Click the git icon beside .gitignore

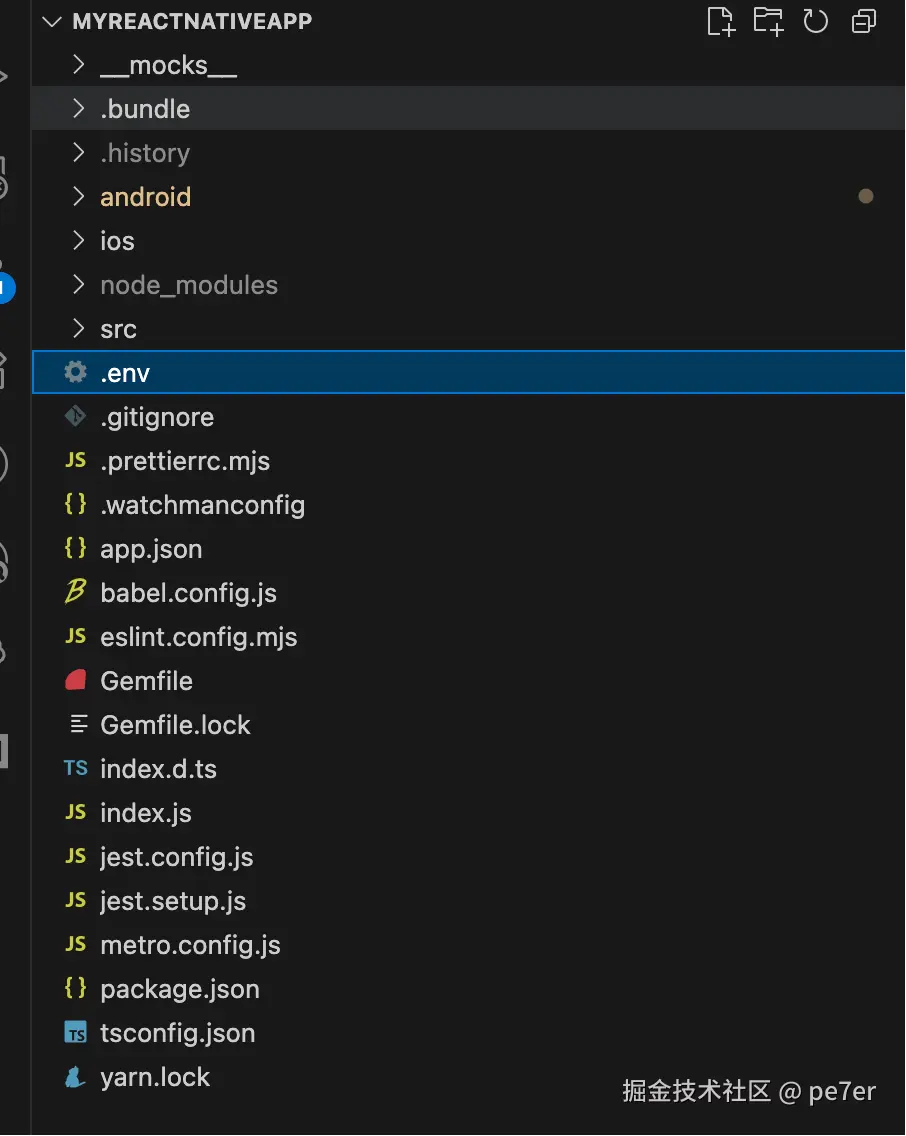(75, 417)
